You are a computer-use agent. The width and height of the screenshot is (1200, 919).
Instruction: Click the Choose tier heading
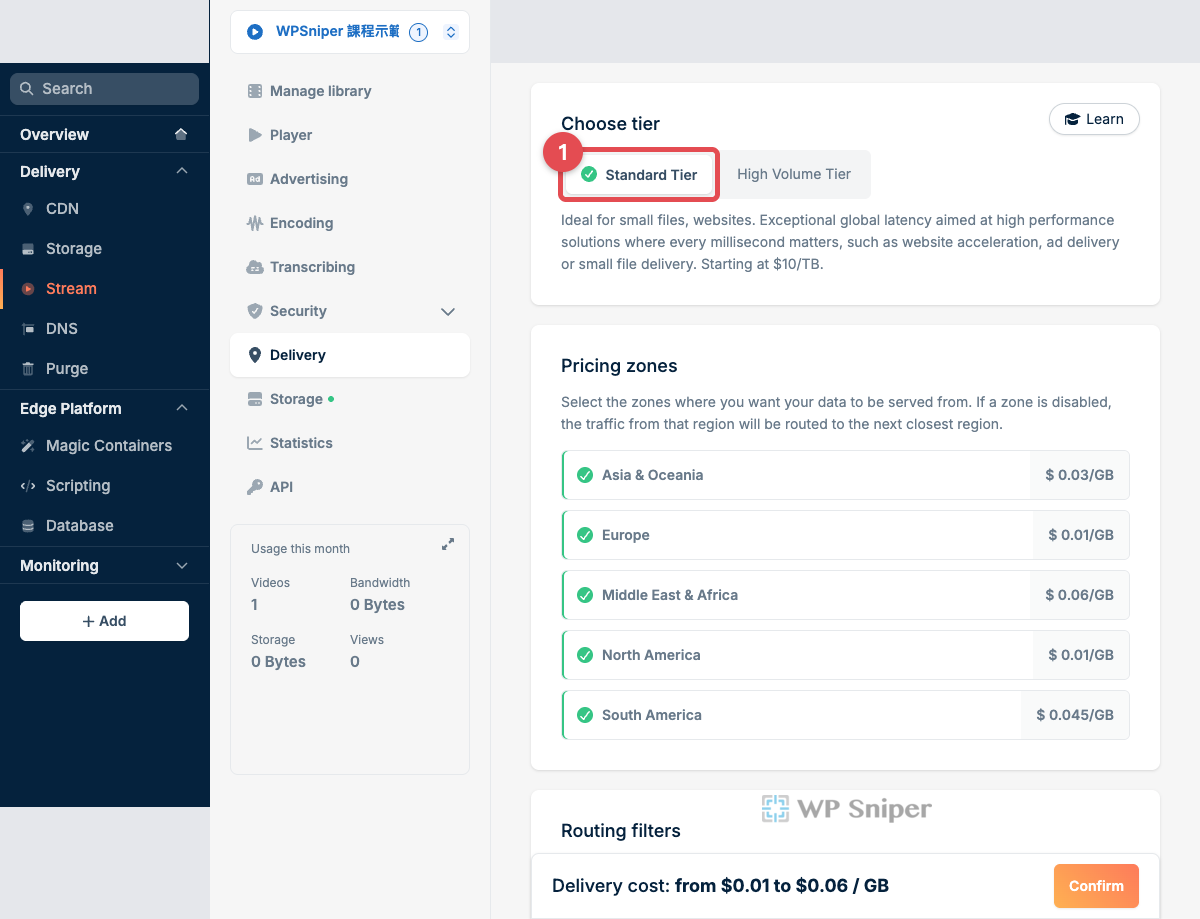[x=610, y=124]
